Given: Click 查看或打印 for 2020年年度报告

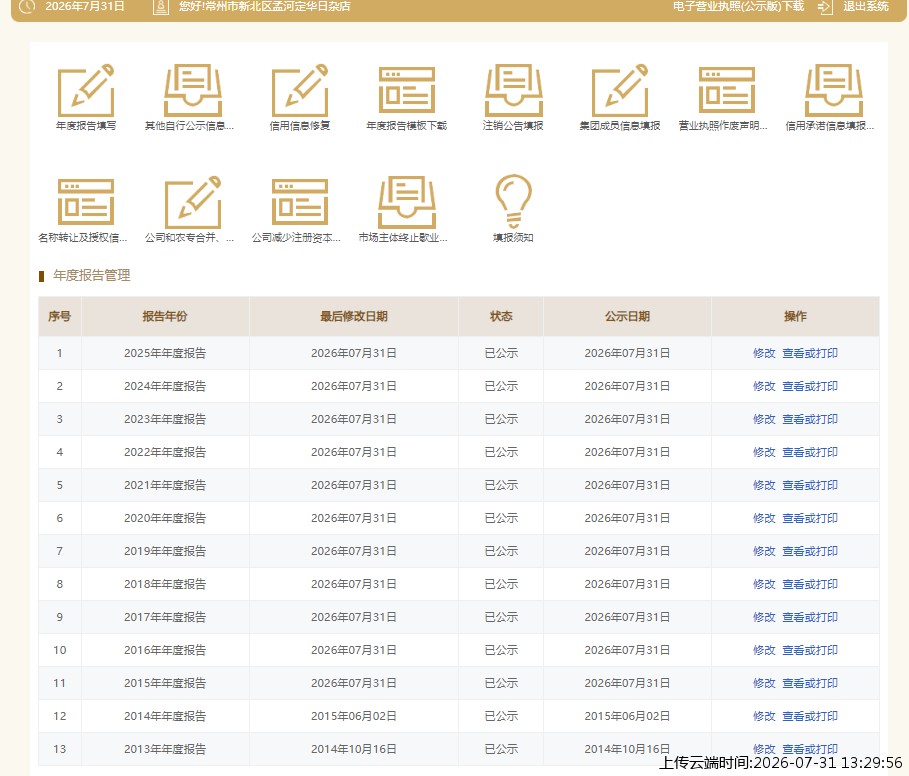Looking at the screenshot, I should tap(809, 518).
